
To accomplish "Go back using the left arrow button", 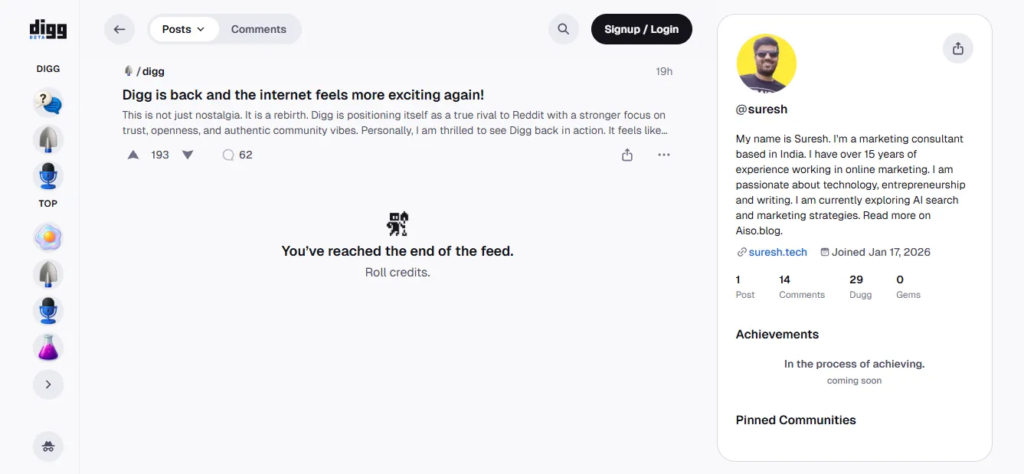I will click(119, 29).
